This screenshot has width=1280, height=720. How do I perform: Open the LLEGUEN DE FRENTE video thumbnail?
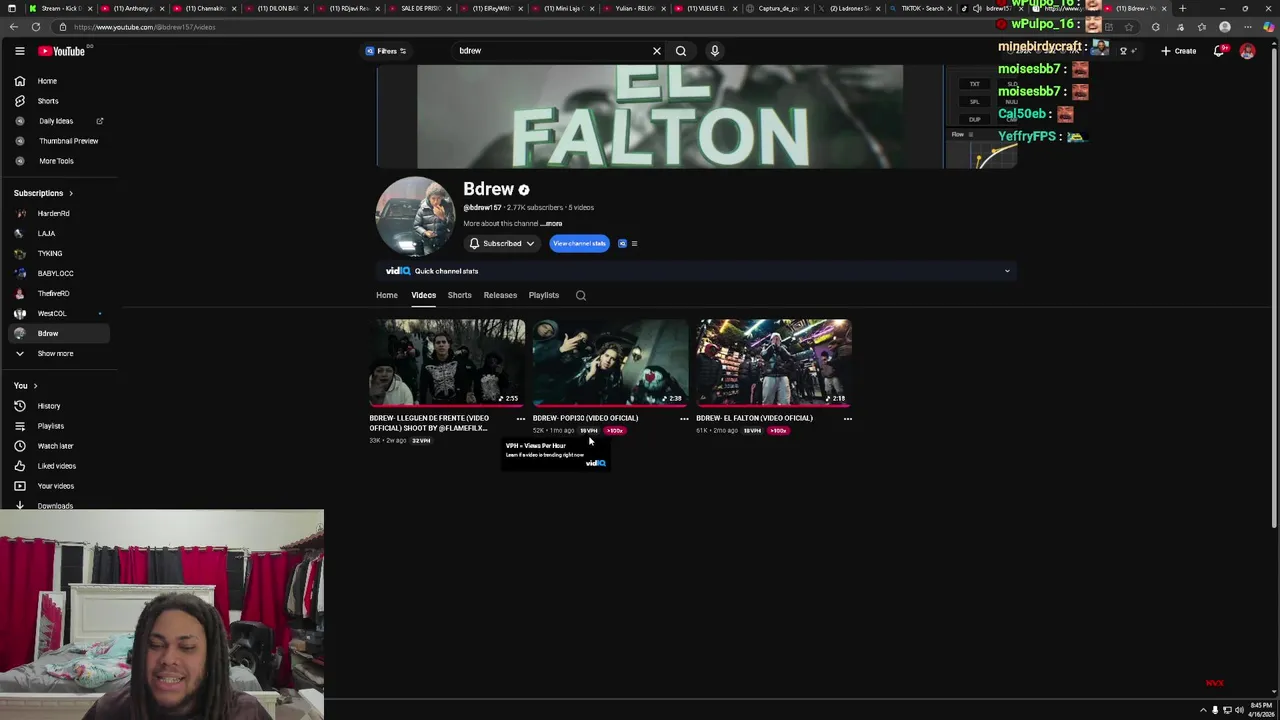pos(447,362)
